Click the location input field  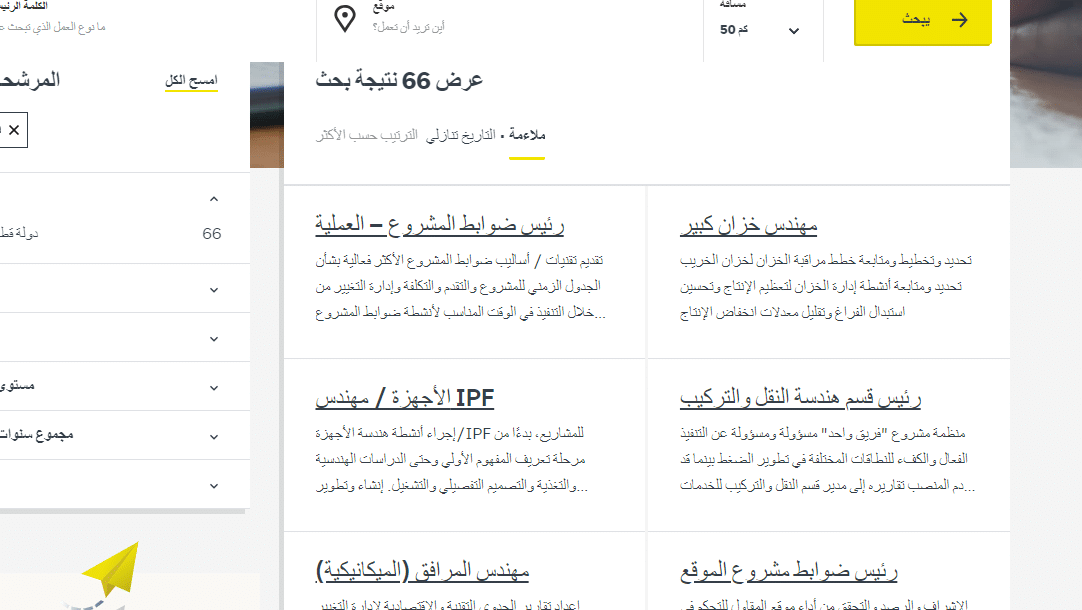[x=409, y=27]
